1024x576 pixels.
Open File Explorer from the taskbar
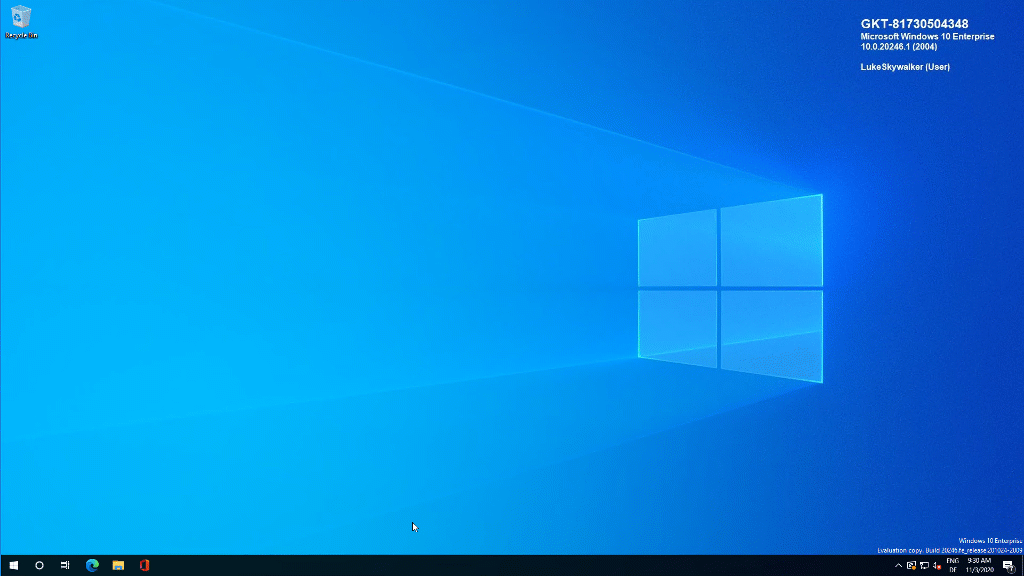pyautogui.click(x=117, y=565)
